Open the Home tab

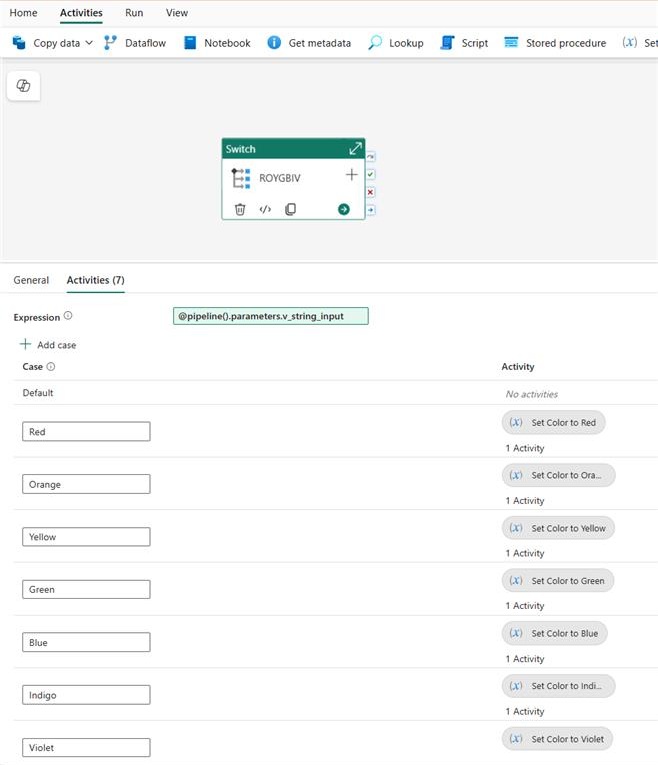(x=23, y=13)
